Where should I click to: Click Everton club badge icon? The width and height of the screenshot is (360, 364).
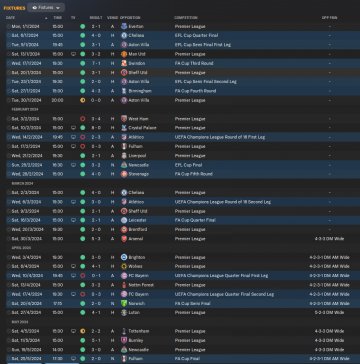pos(124,26)
